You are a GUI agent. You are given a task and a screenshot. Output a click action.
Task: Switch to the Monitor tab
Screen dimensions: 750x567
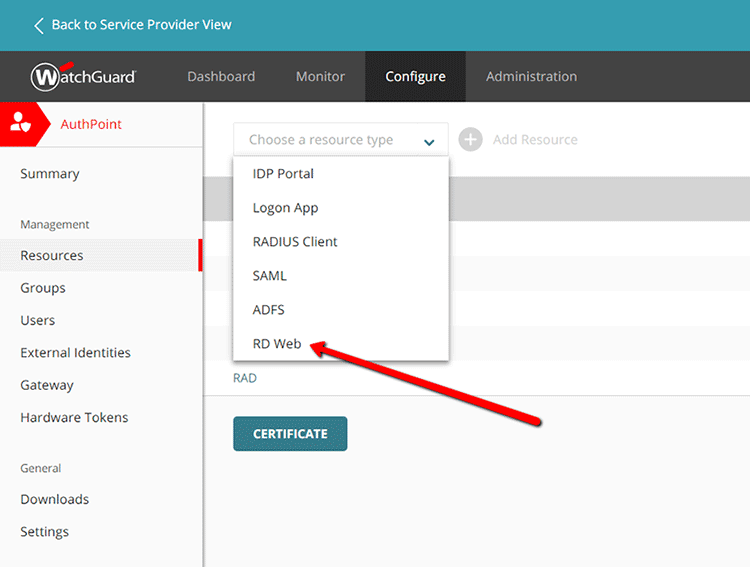tap(320, 77)
